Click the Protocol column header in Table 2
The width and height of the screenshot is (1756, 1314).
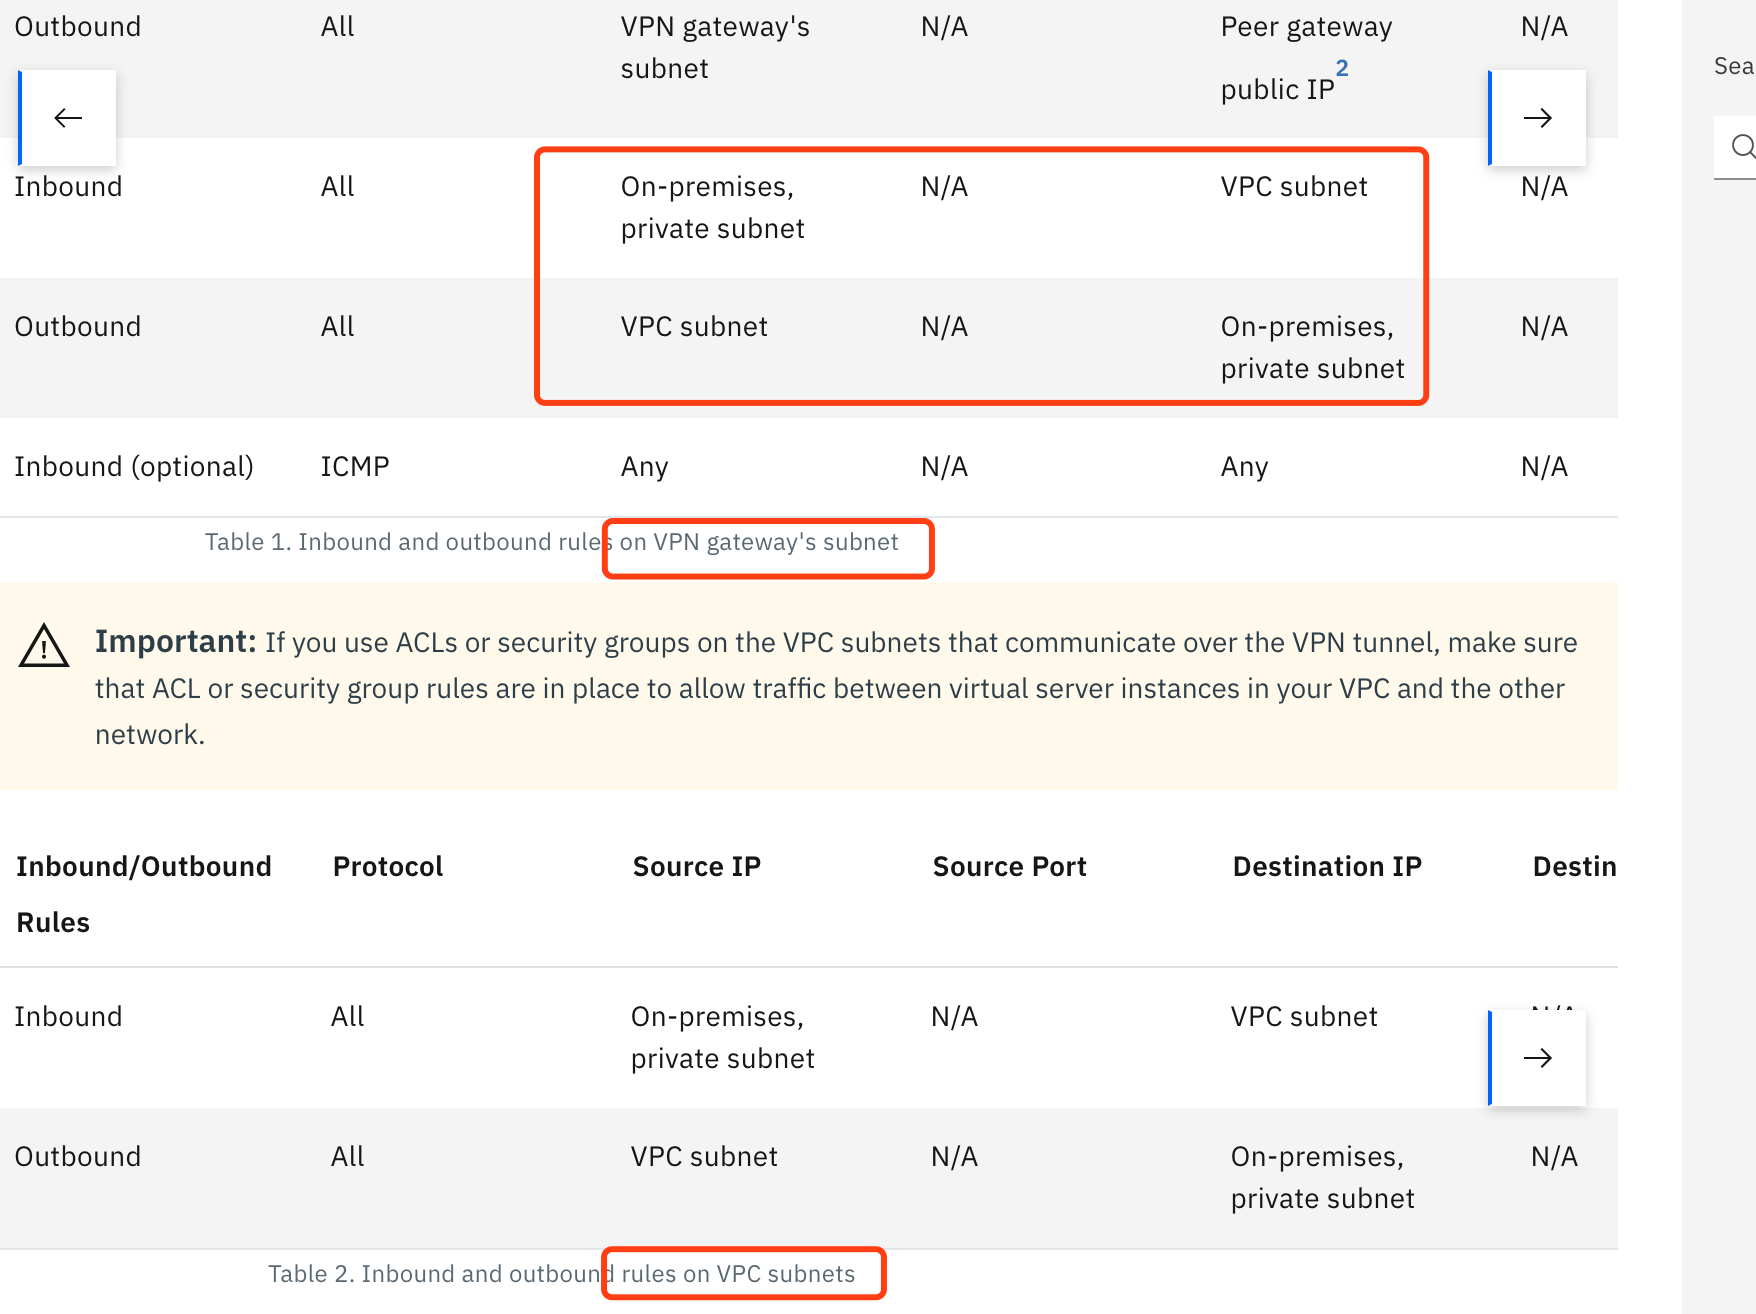pos(388,866)
